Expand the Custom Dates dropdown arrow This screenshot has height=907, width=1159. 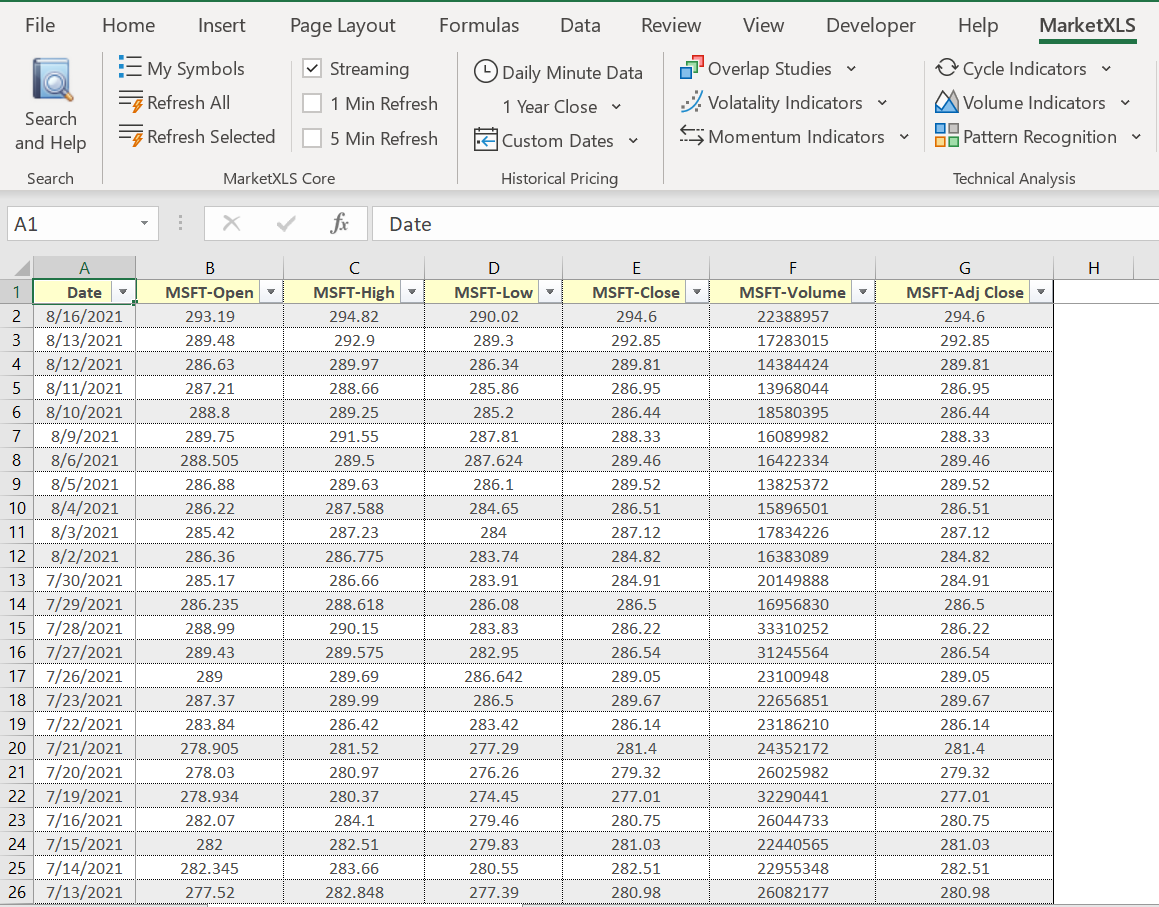(633, 140)
